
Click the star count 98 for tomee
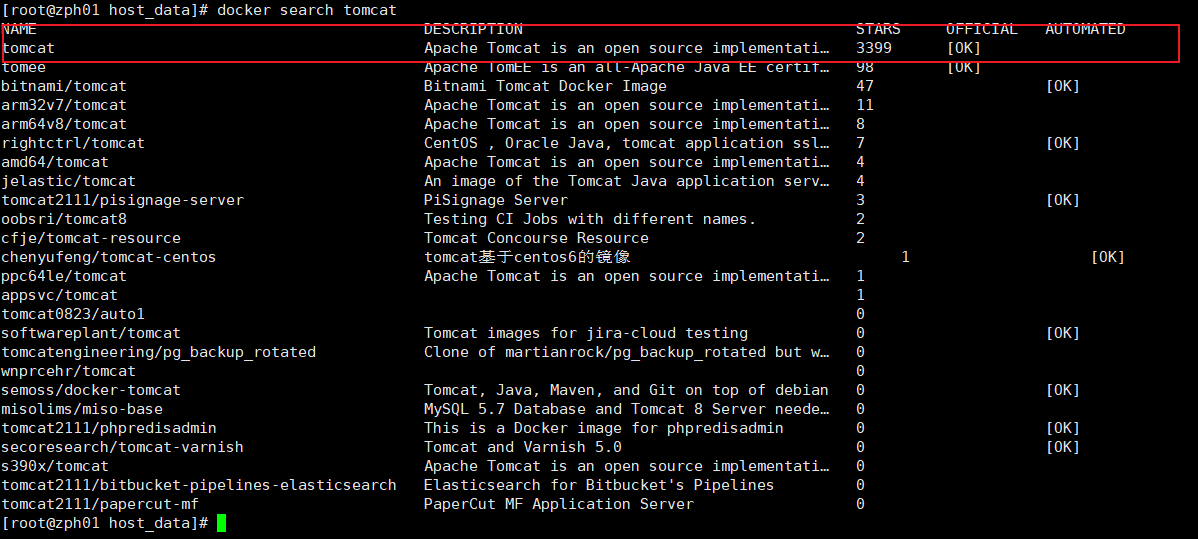(865, 67)
